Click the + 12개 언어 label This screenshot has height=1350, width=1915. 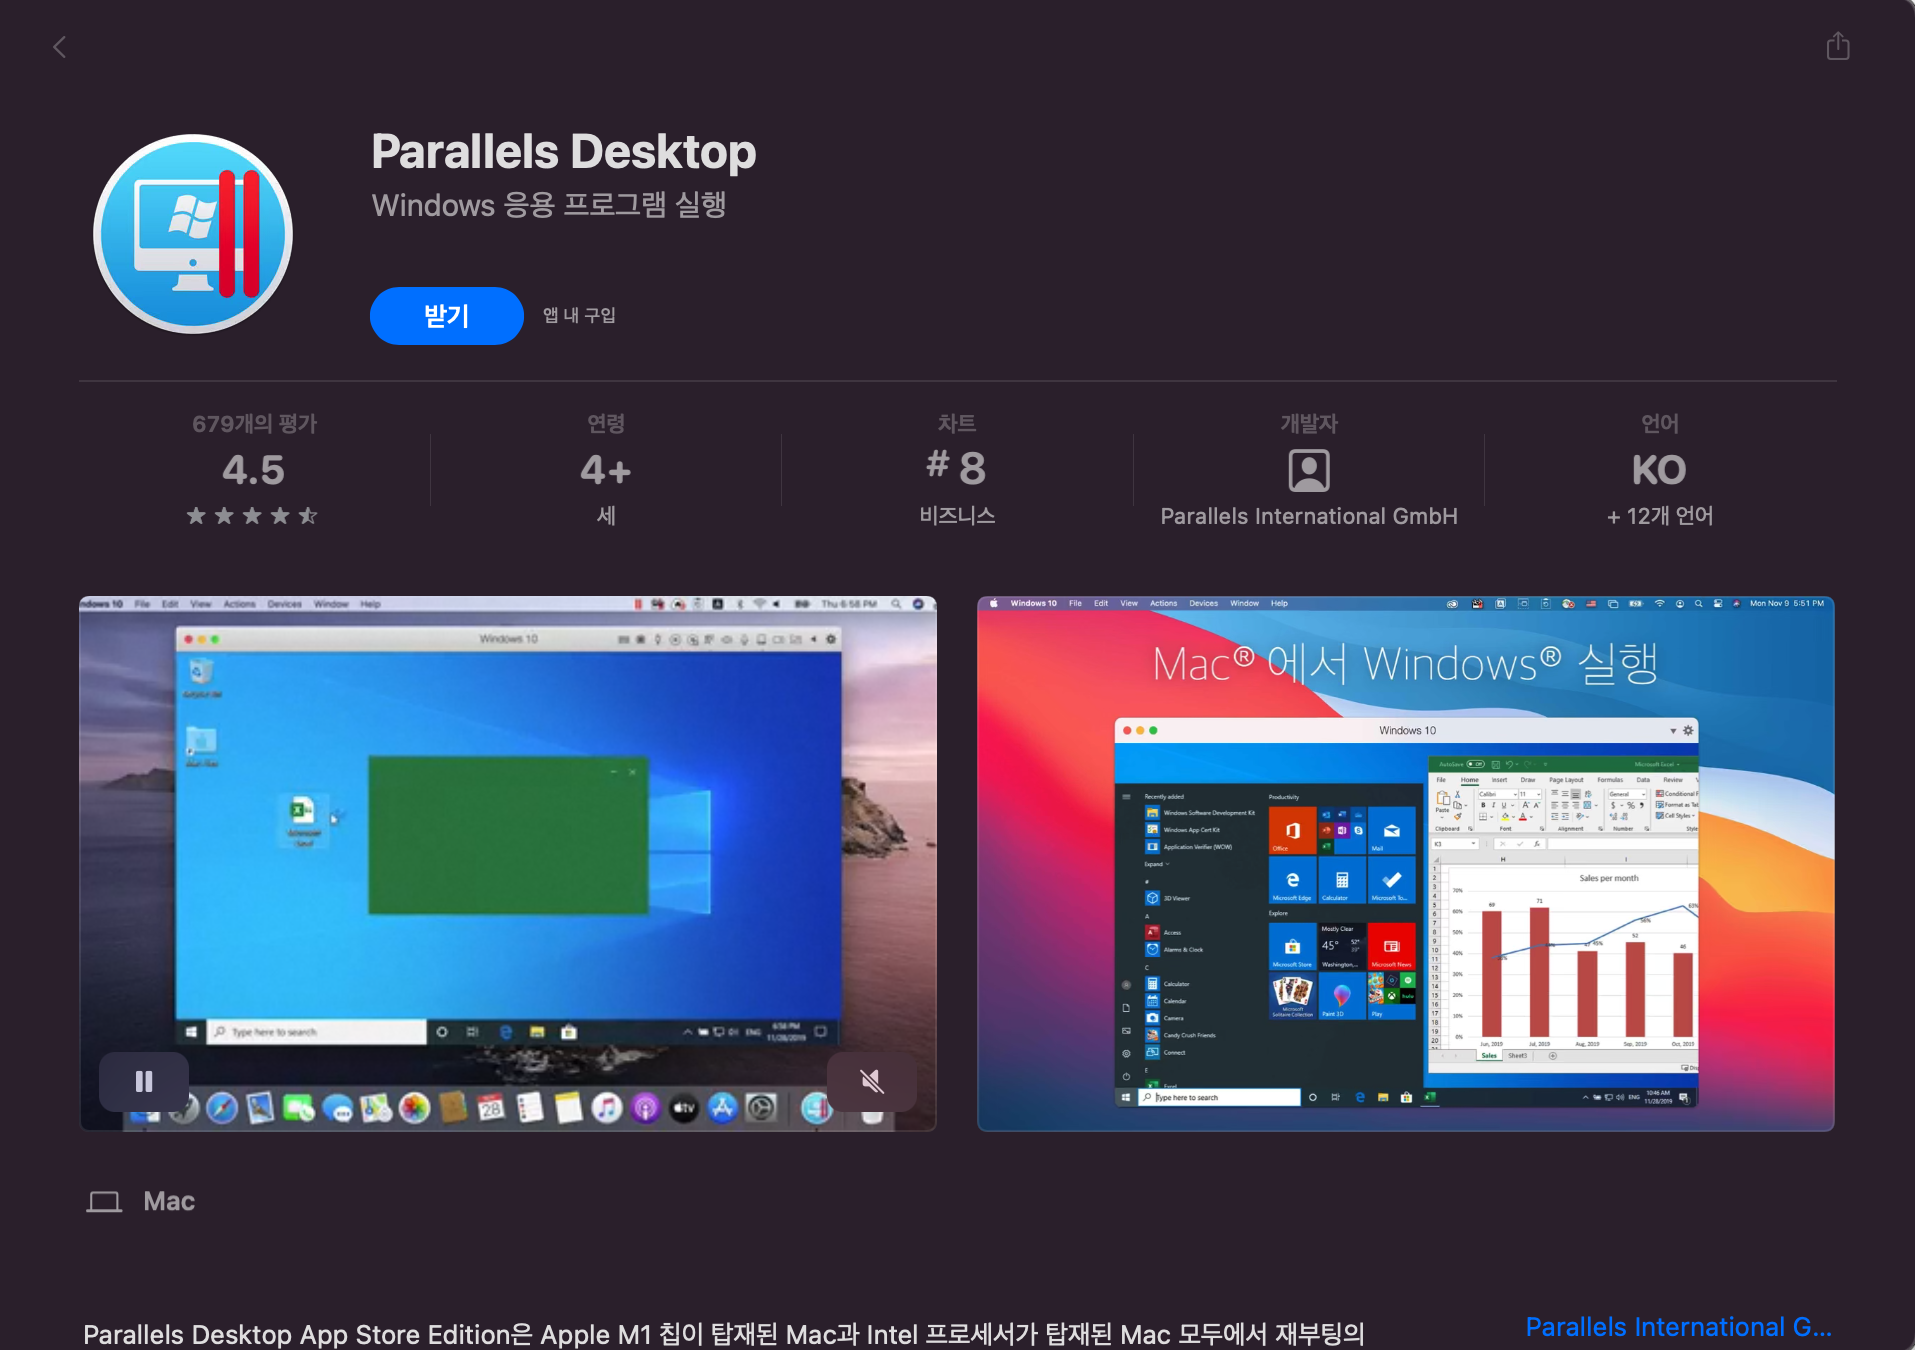point(1660,516)
